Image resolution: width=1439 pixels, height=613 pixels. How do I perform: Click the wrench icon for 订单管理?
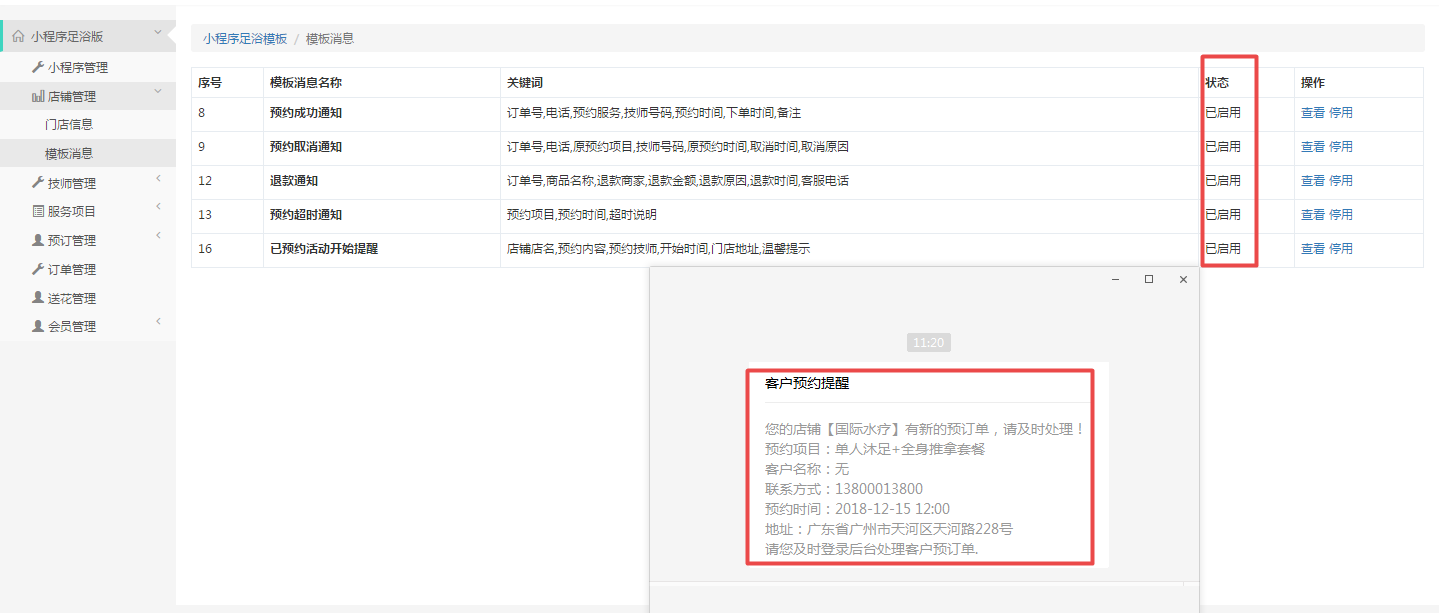click(38, 270)
